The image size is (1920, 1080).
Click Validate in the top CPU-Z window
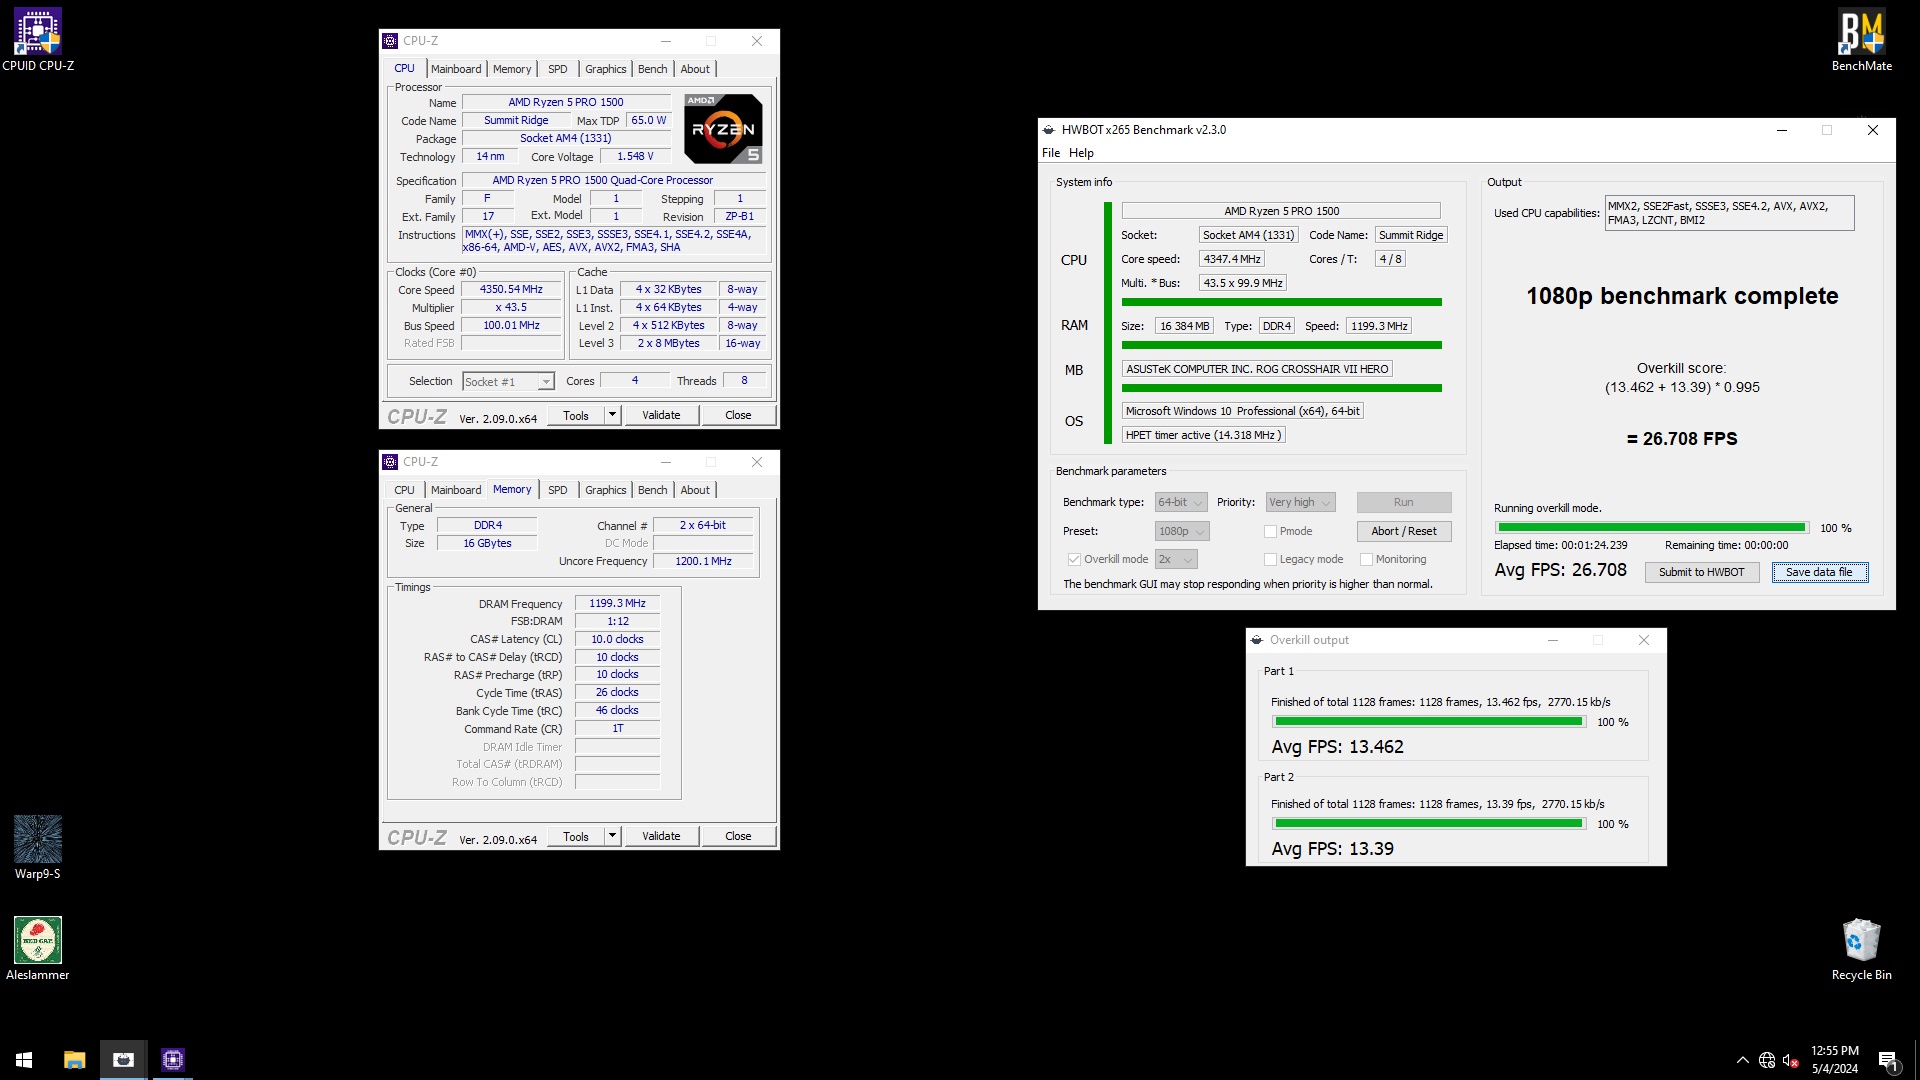660,415
